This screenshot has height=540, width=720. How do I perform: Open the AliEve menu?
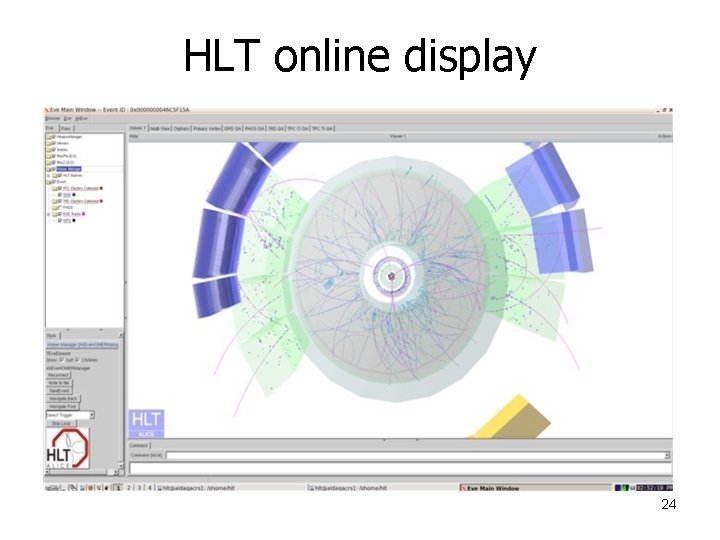pyautogui.click(x=81, y=118)
